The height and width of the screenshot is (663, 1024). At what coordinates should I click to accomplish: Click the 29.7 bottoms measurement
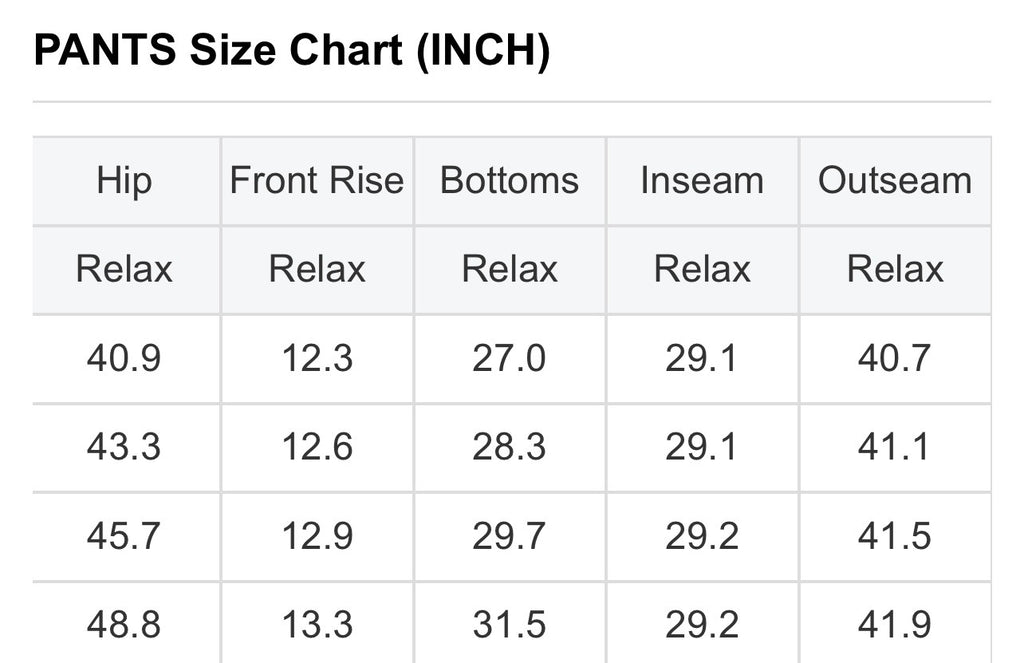point(509,536)
